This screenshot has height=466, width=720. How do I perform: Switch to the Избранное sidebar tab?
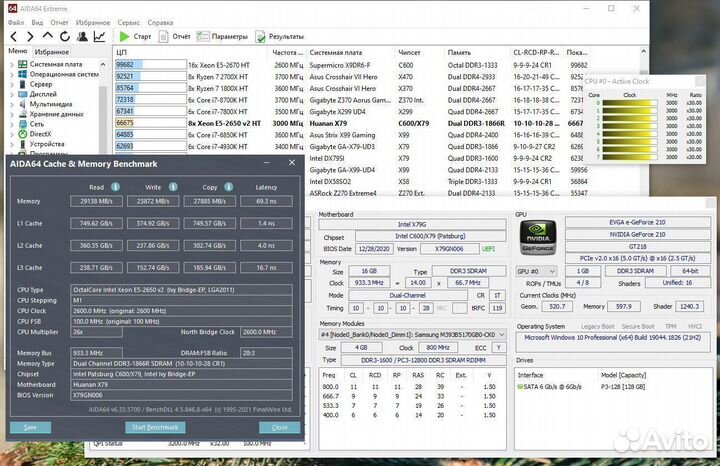tap(52, 52)
